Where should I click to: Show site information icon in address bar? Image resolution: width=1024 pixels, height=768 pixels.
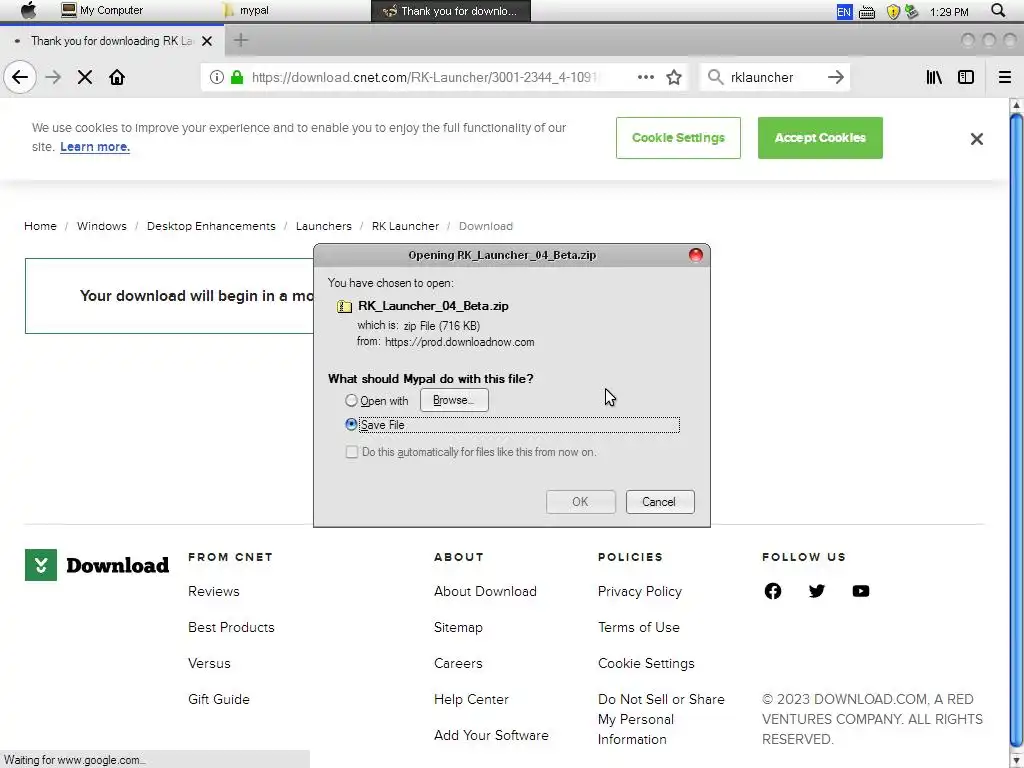click(216, 77)
